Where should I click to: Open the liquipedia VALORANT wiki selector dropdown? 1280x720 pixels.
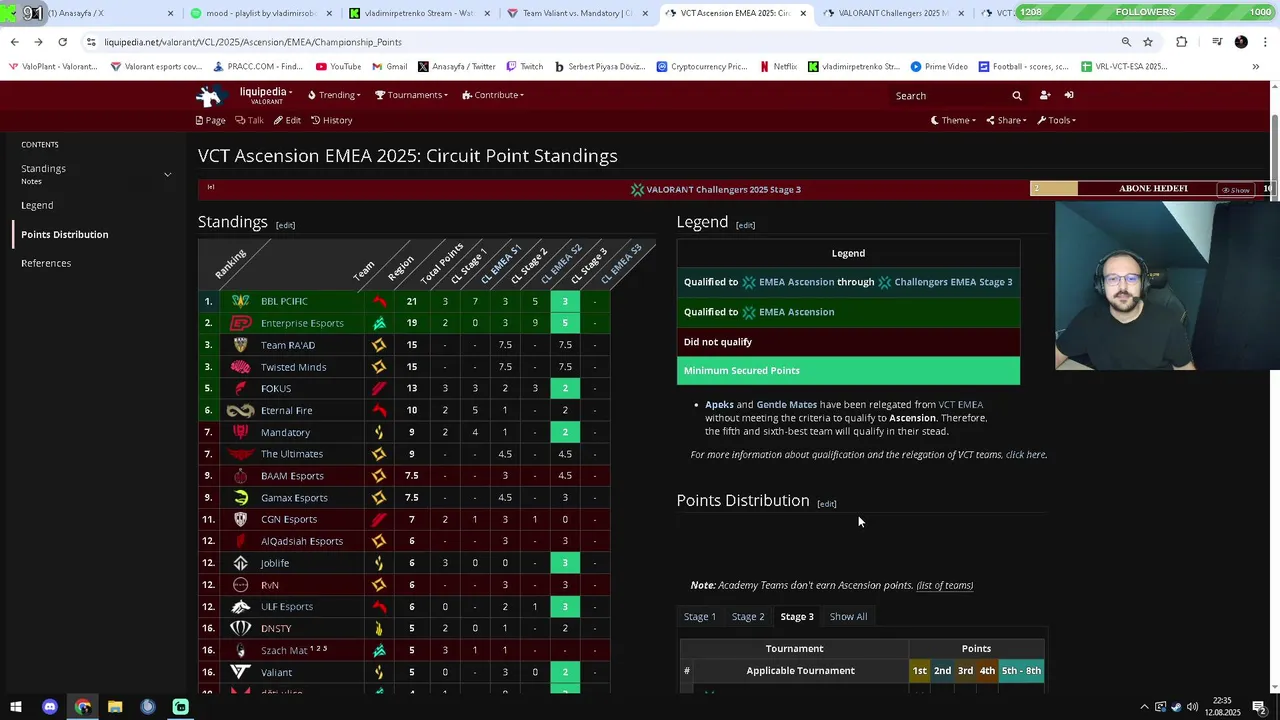click(266, 95)
